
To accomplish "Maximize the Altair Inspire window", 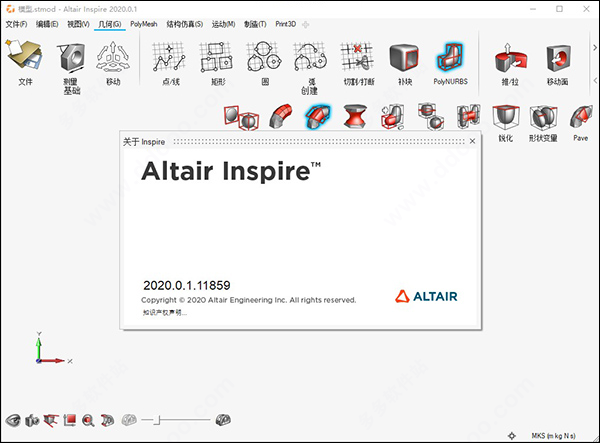I will 559,9.
